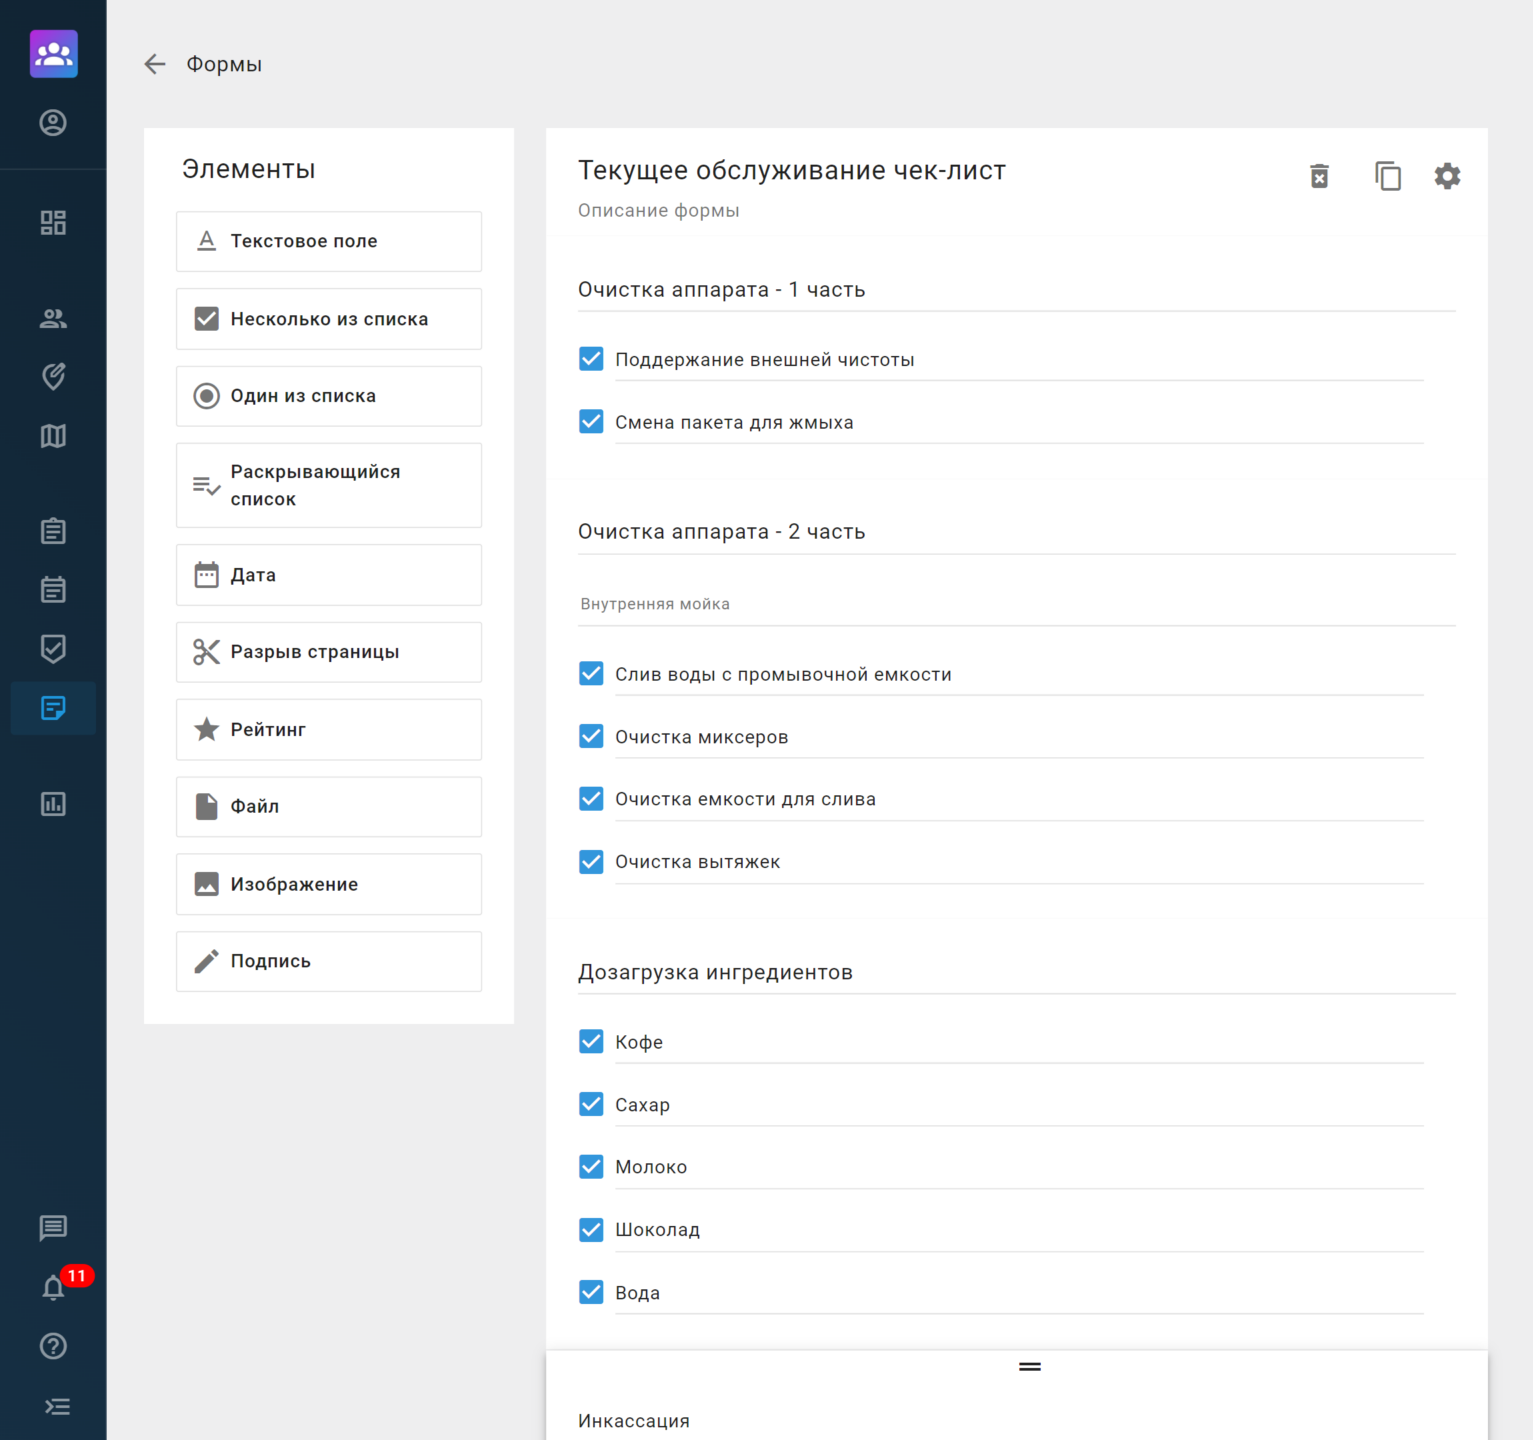Open the checkmark task icon in the sidebar

click(x=53, y=649)
